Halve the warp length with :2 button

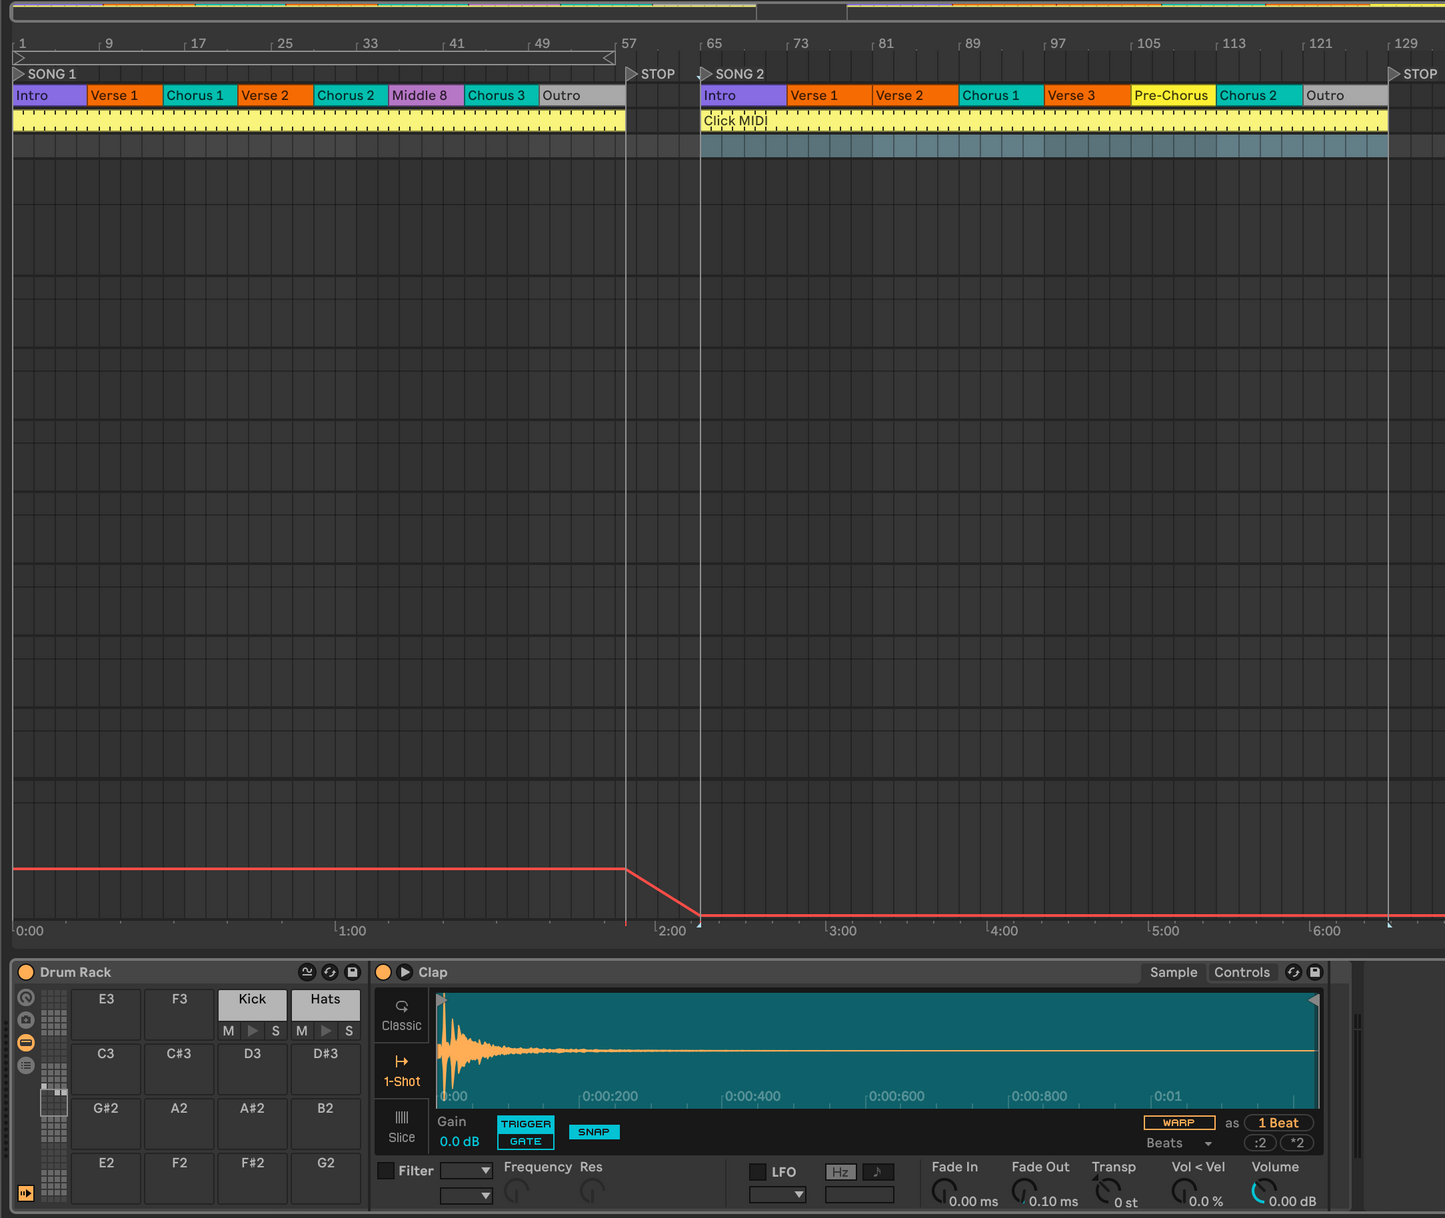[1259, 1142]
